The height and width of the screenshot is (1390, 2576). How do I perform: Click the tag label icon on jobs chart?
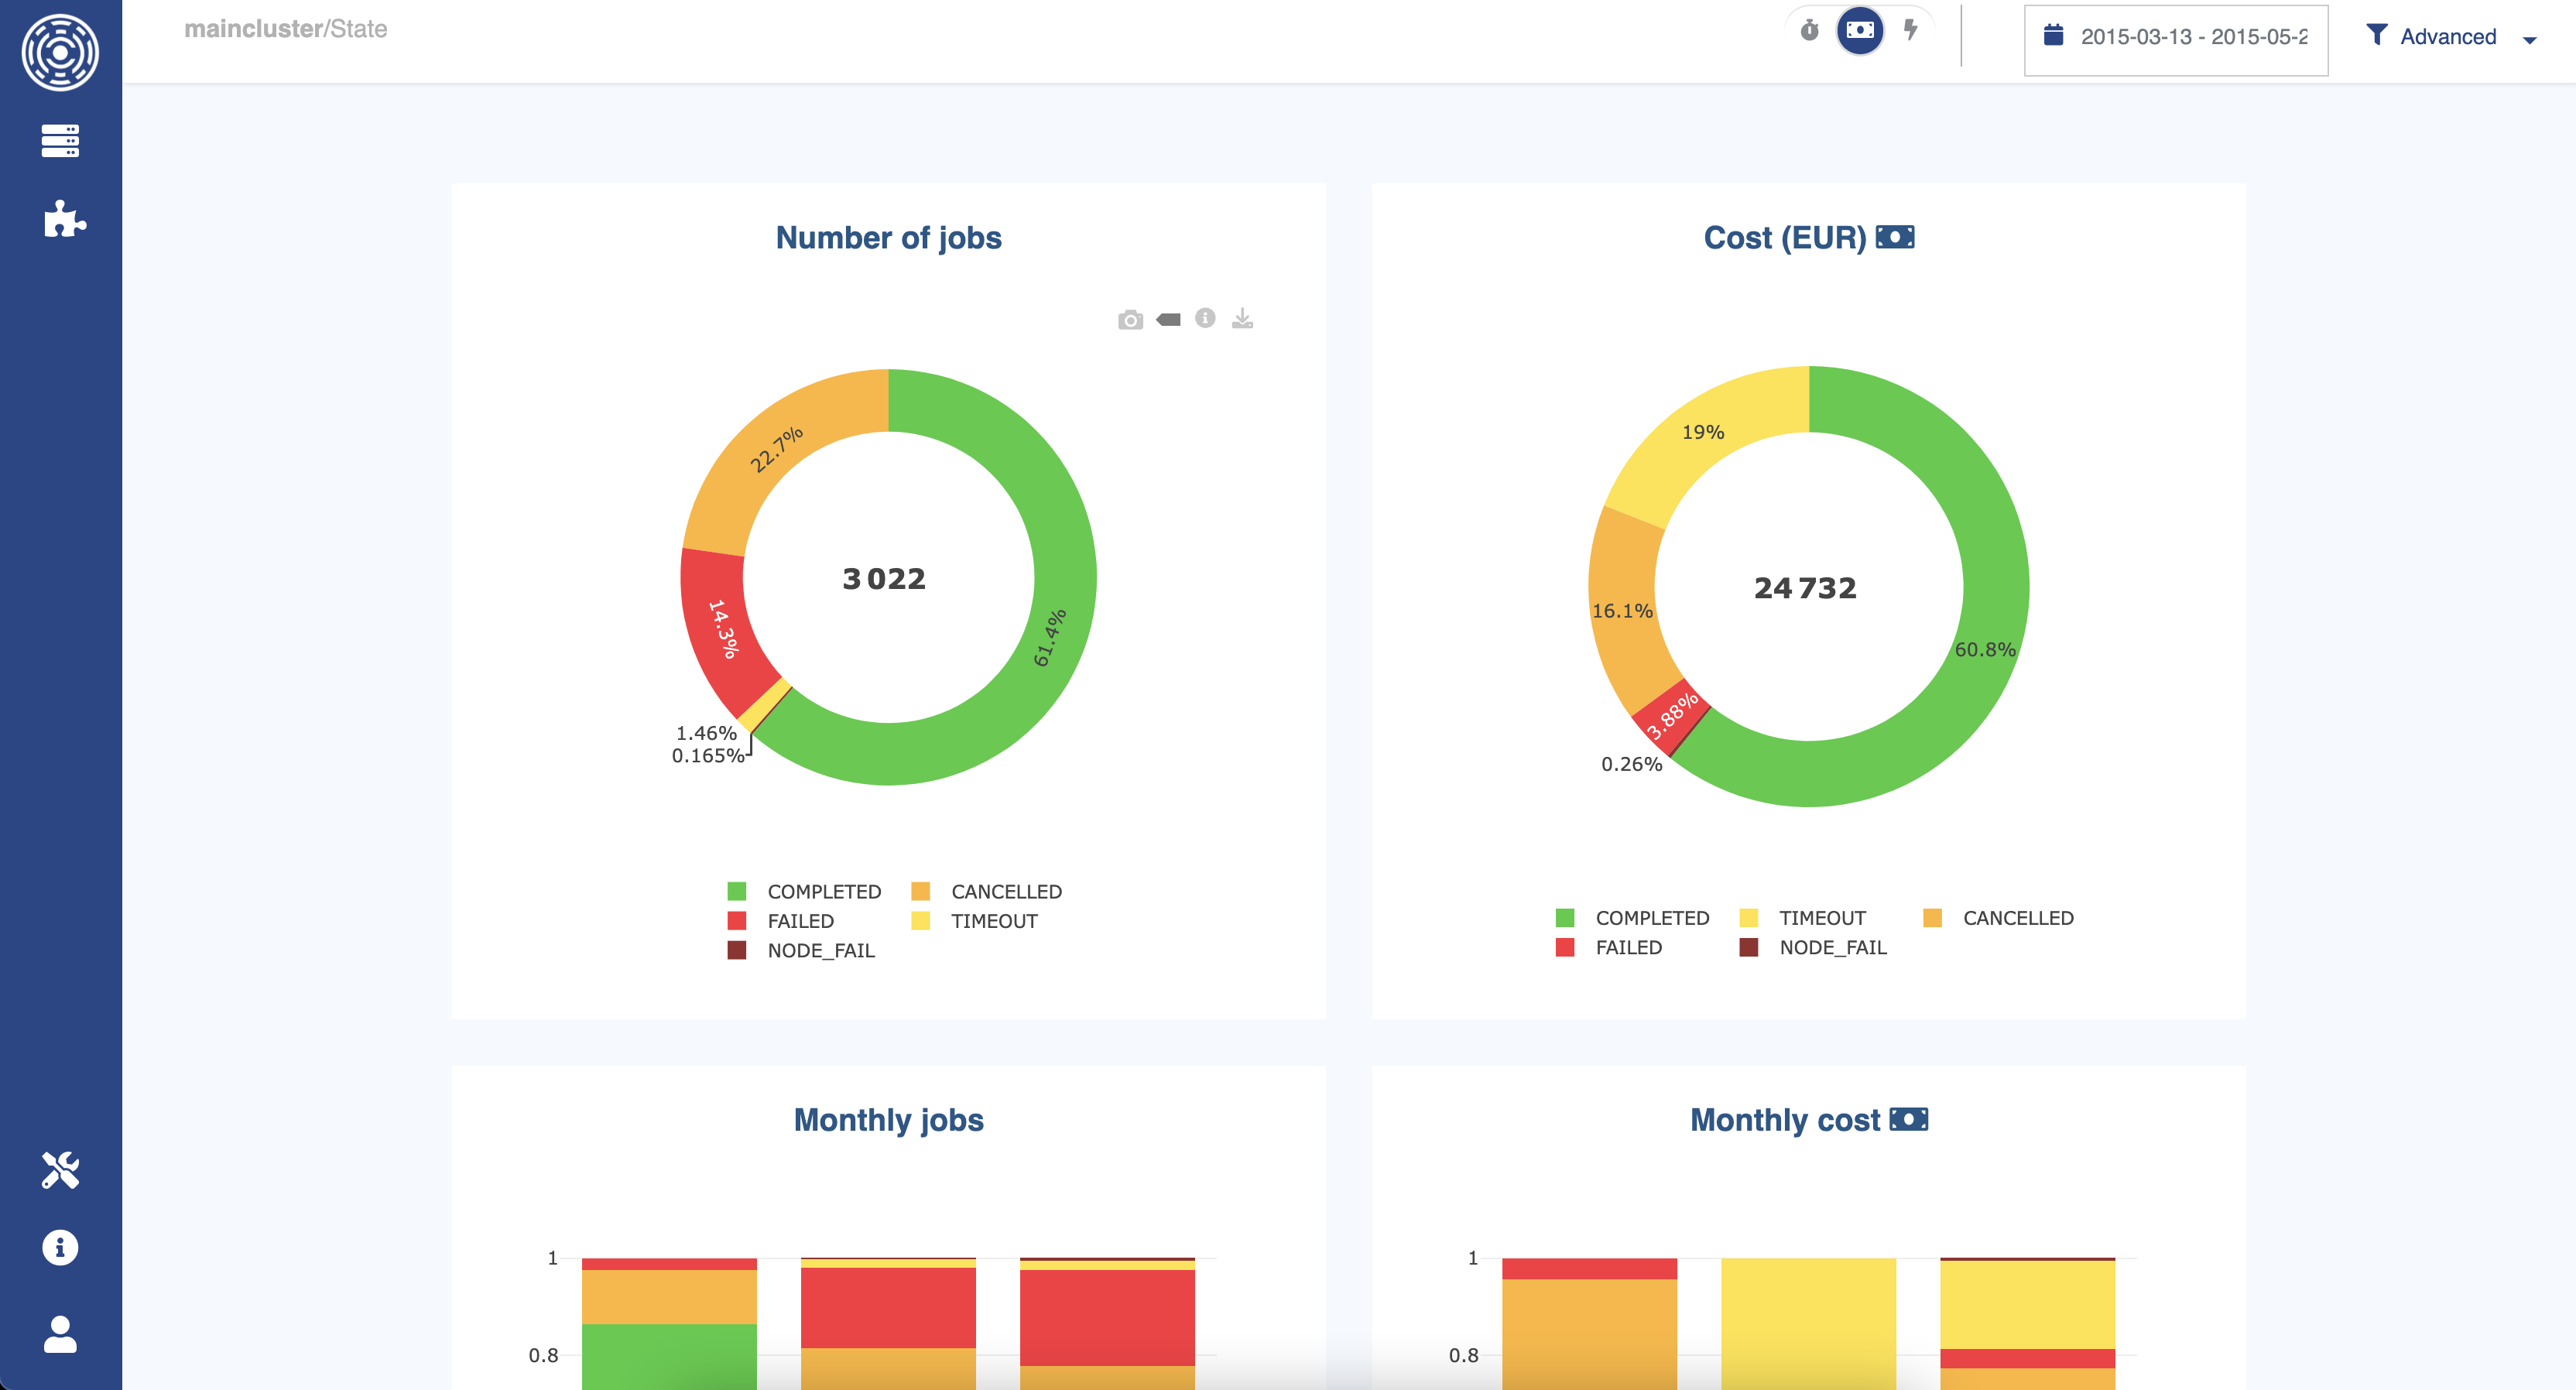pos(1168,320)
